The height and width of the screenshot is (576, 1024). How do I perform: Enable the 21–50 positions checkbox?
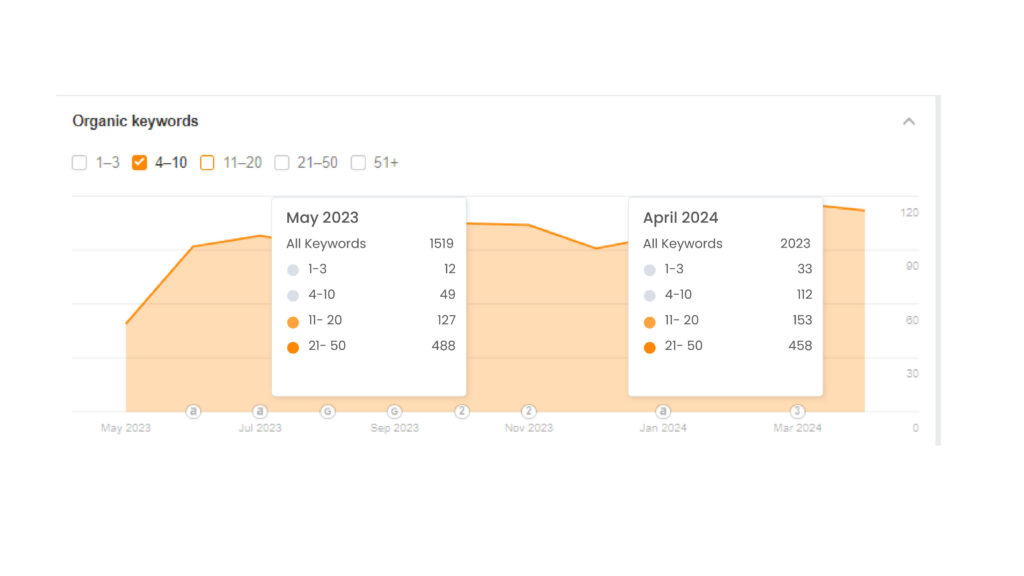[281, 163]
